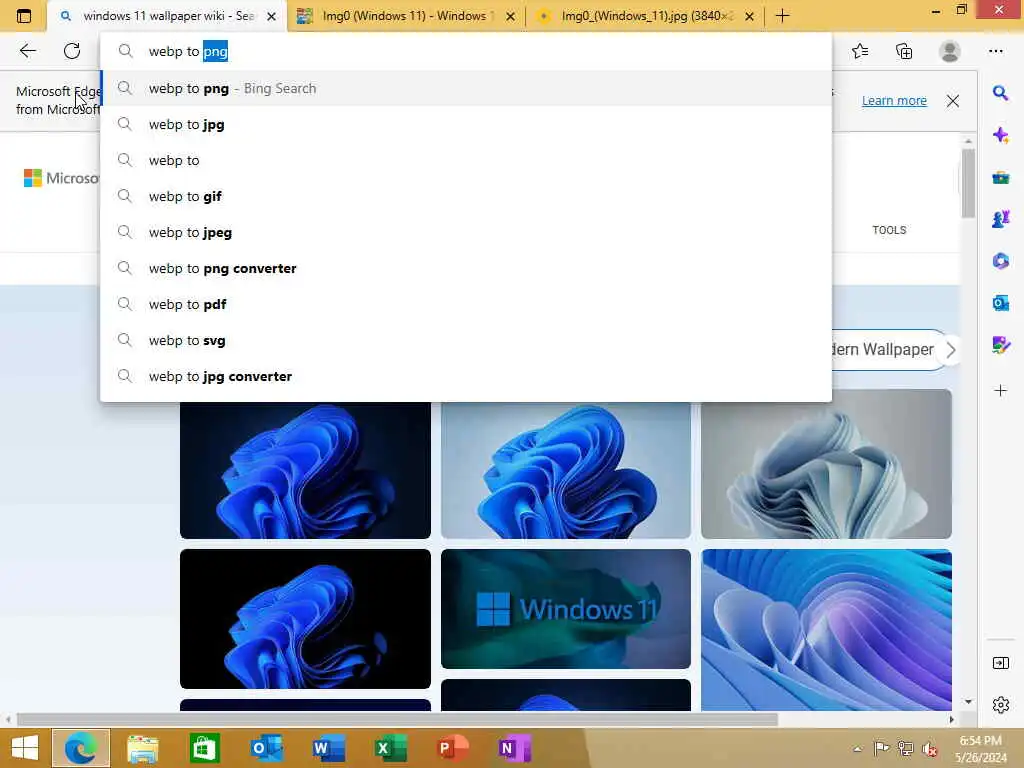1024x768 pixels.
Task: Close the windows 11 wallpaper wiki tab
Action: pyautogui.click(x=272, y=16)
